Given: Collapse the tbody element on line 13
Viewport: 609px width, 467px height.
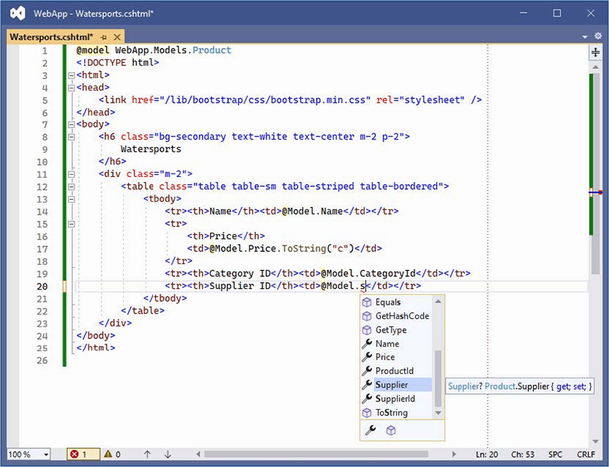Looking at the screenshot, I should 71,199.
